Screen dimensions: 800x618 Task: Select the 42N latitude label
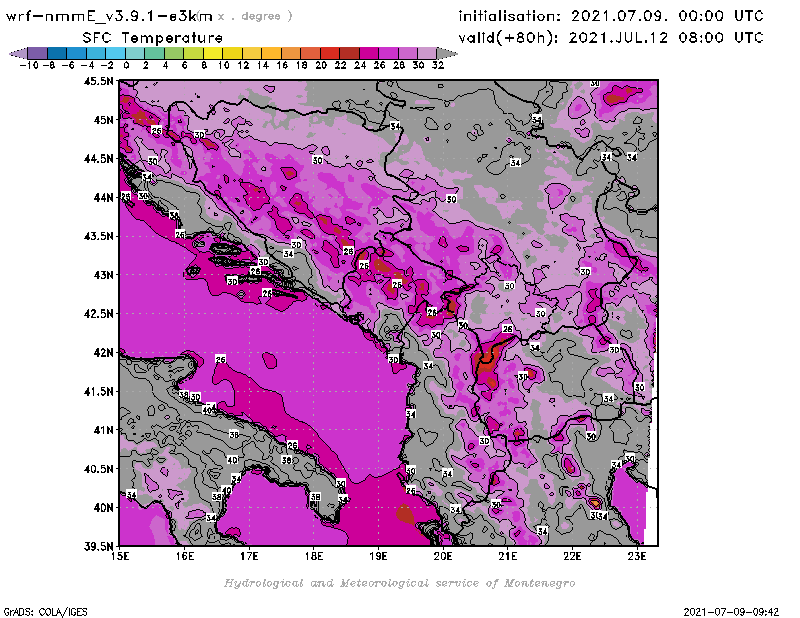click(103, 353)
